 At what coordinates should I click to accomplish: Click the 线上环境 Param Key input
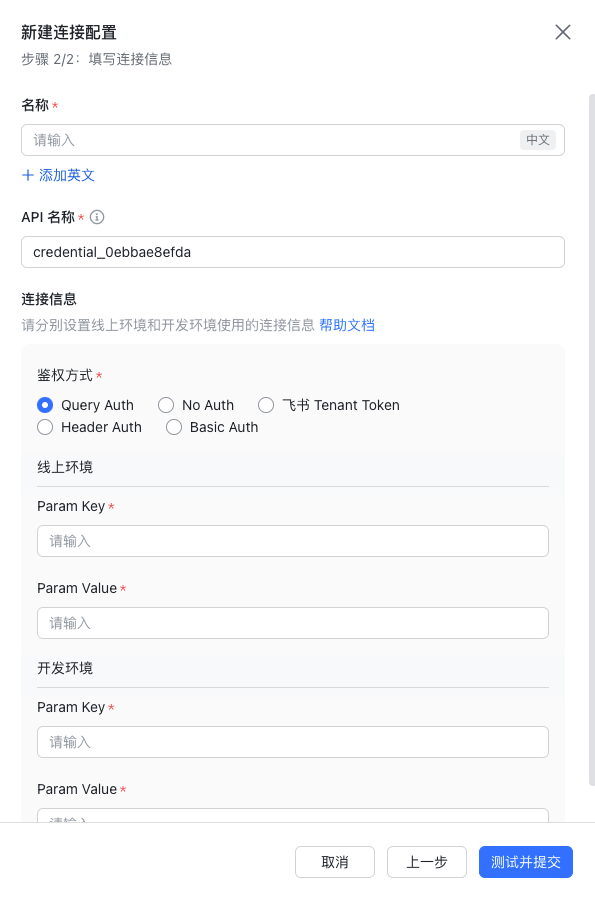click(x=293, y=541)
